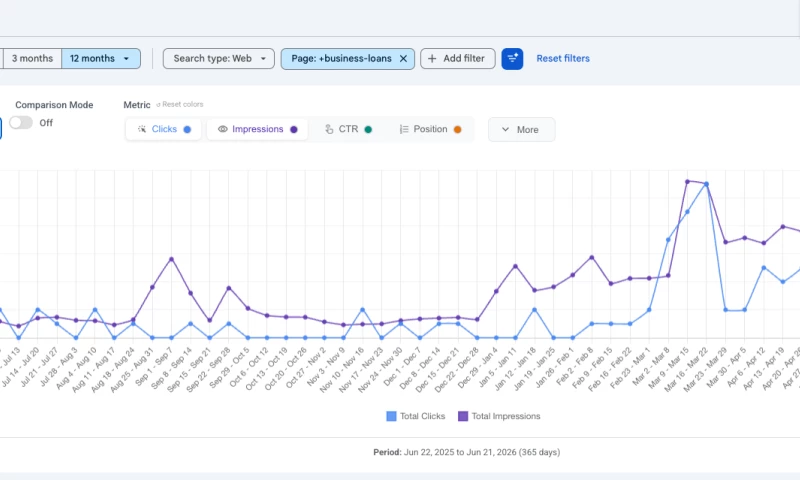Enable the CTR metric
The height and width of the screenshot is (480, 800).
coord(348,129)
